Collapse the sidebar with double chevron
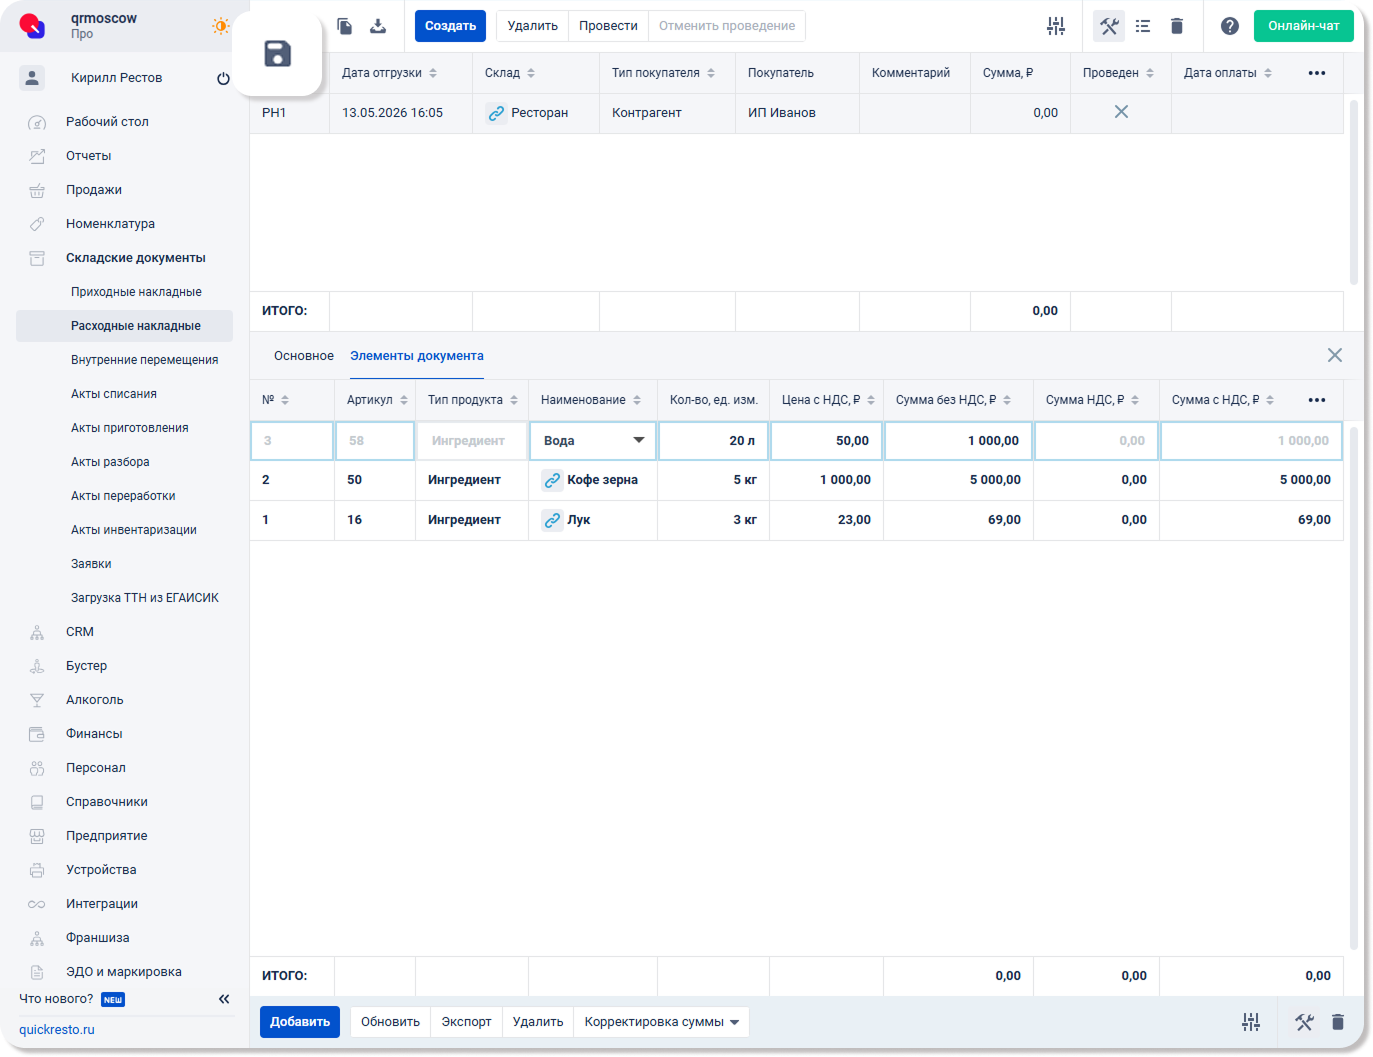 [224, 999]
